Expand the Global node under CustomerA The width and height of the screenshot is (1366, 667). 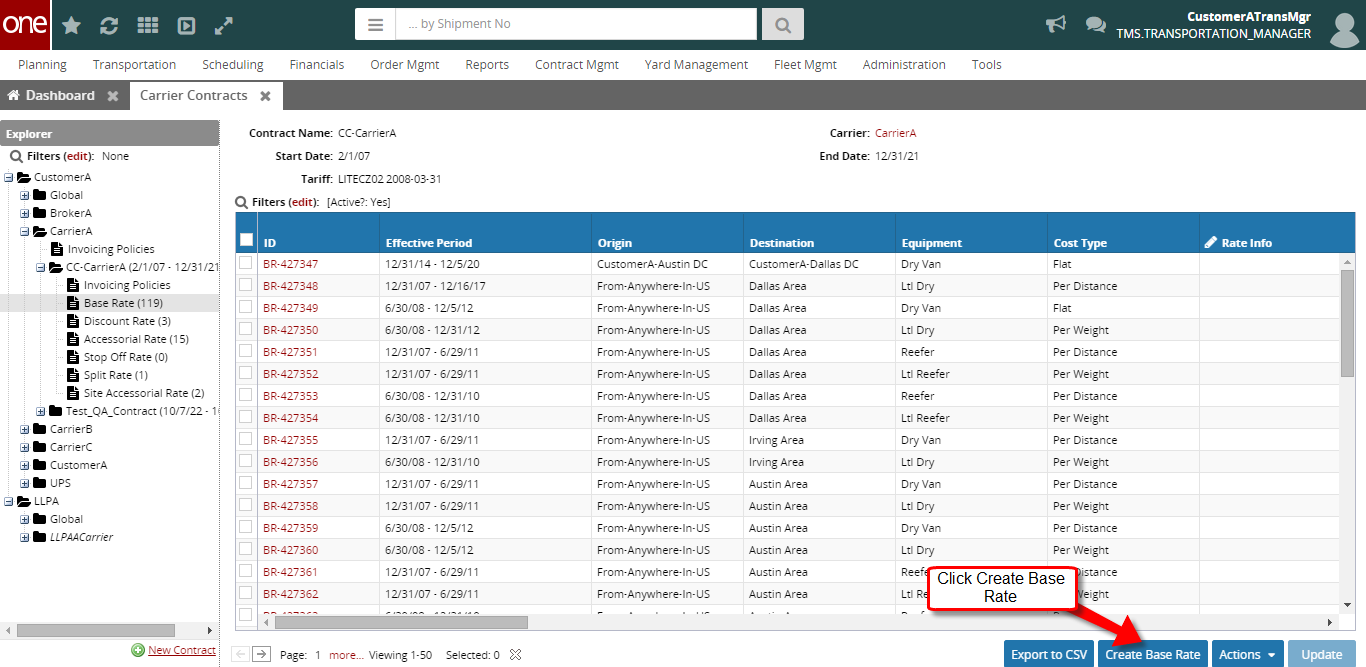coord(25,195)
